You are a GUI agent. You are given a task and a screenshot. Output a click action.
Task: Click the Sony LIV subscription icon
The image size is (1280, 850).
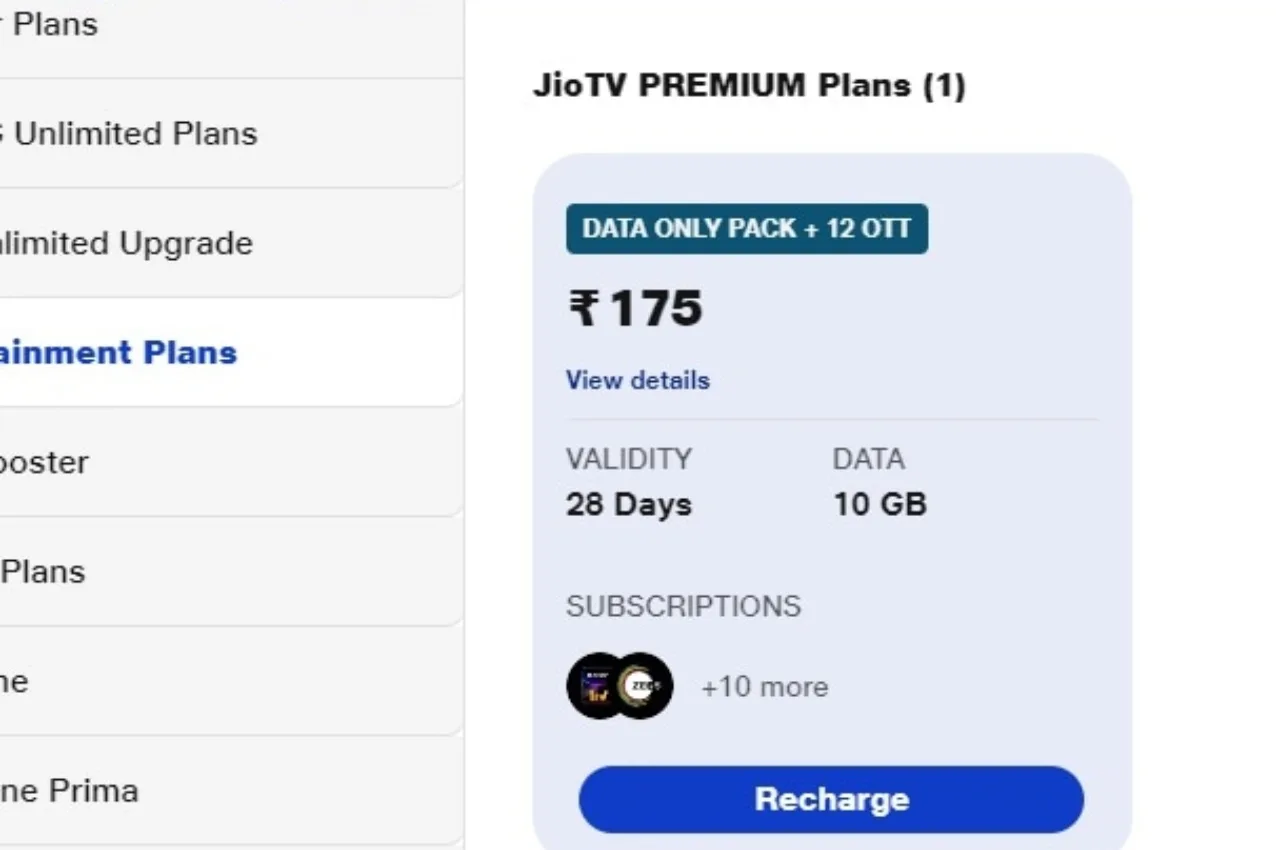click(592, 686)
